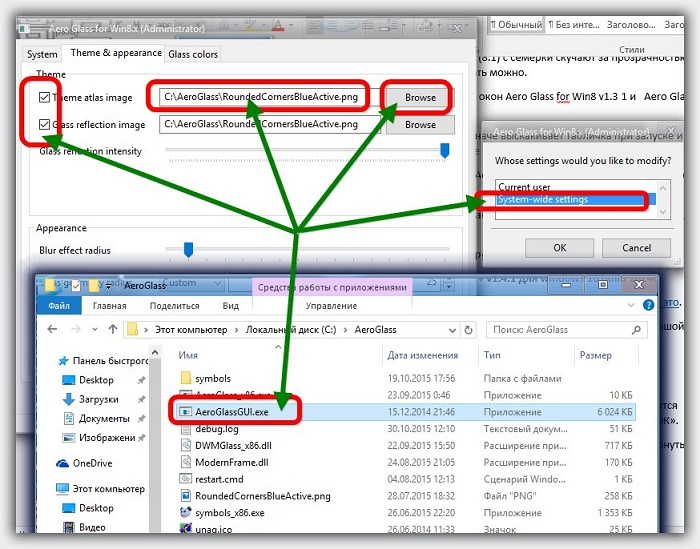Sort files by the Тип column

click(x=526, y=355)
